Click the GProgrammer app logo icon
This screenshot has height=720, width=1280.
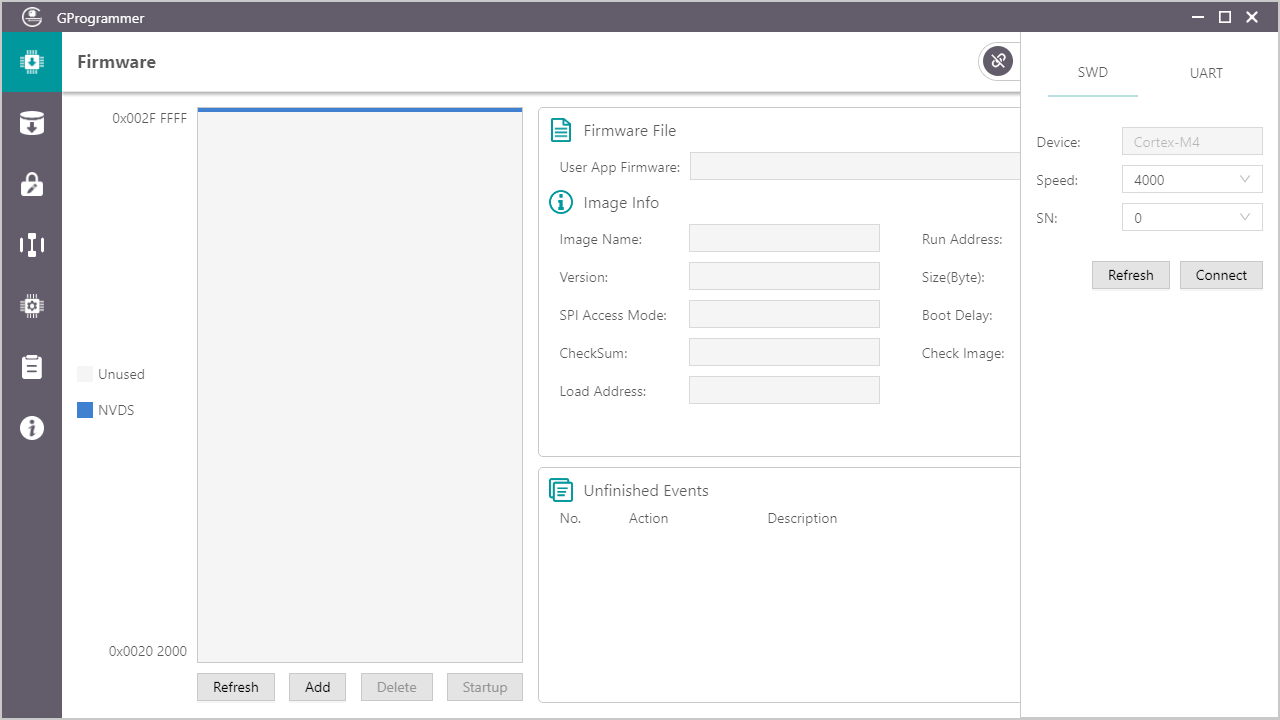click(32, 17)
